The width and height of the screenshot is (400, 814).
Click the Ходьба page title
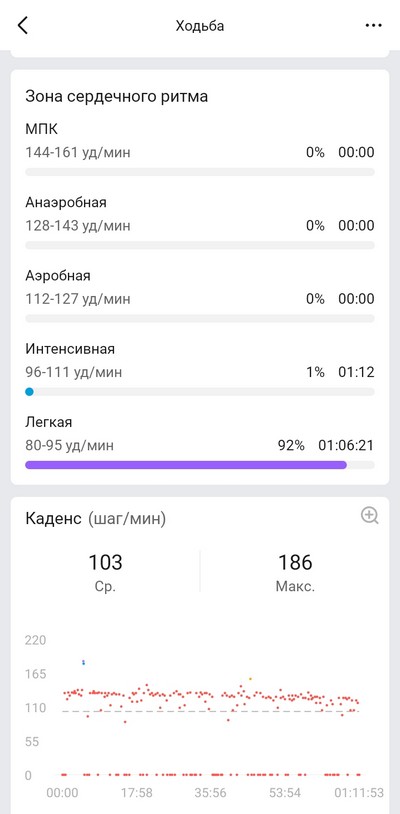(200, 25)
